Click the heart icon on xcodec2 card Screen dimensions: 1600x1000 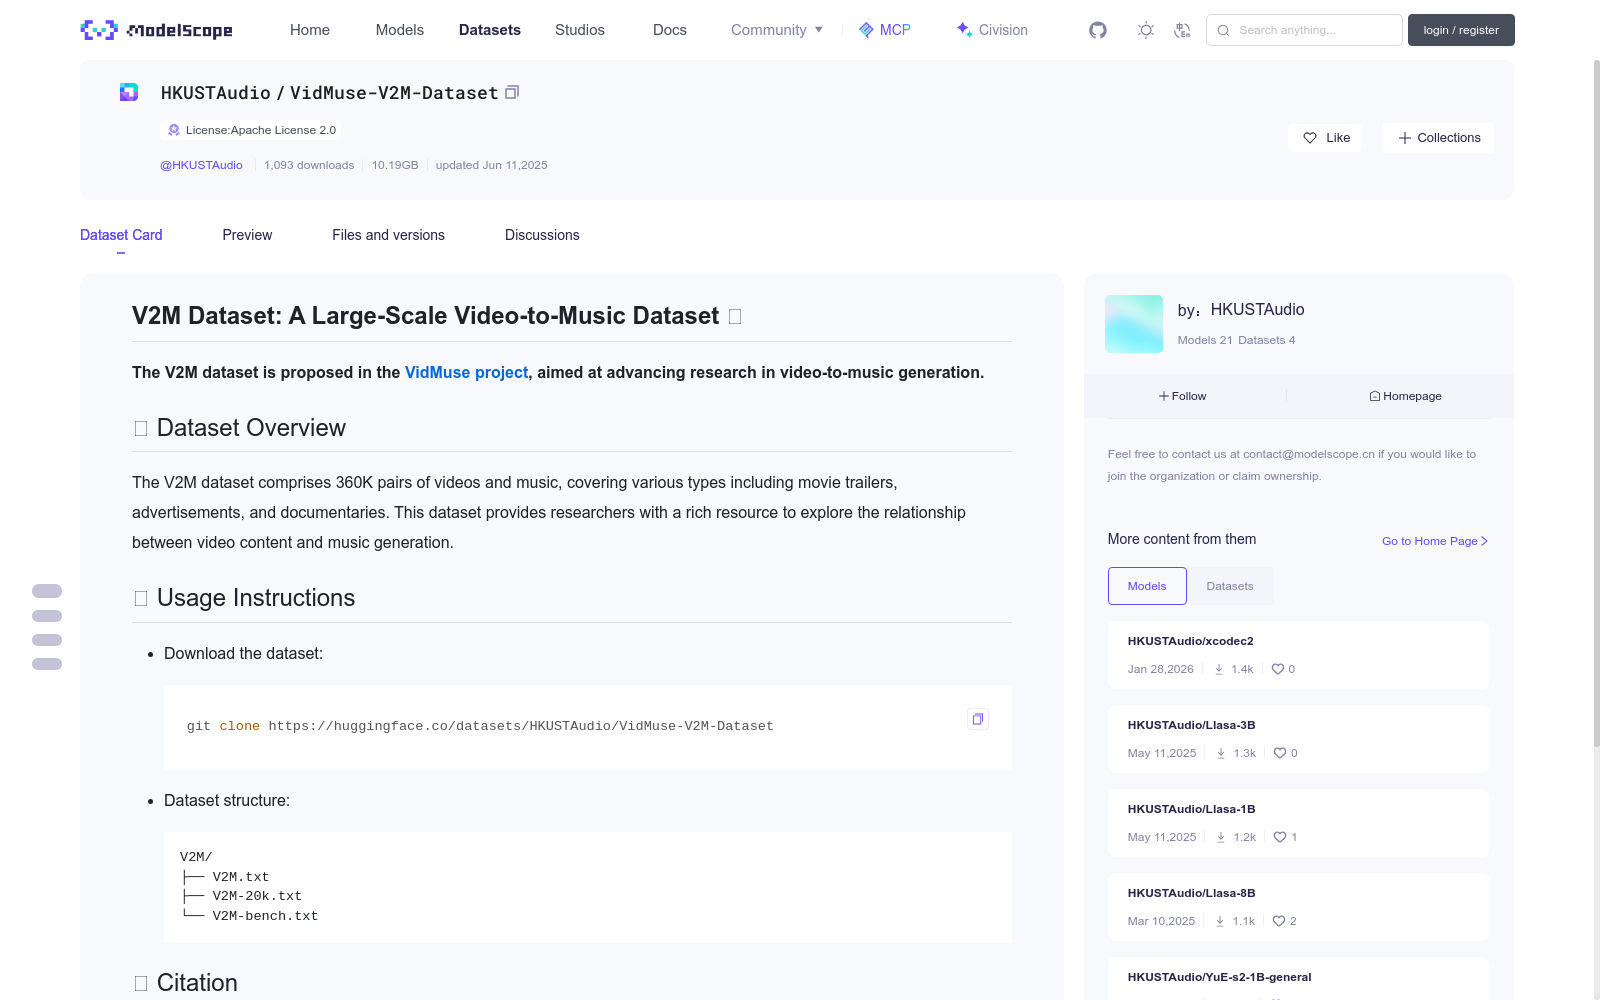[x=1278, y=669]
